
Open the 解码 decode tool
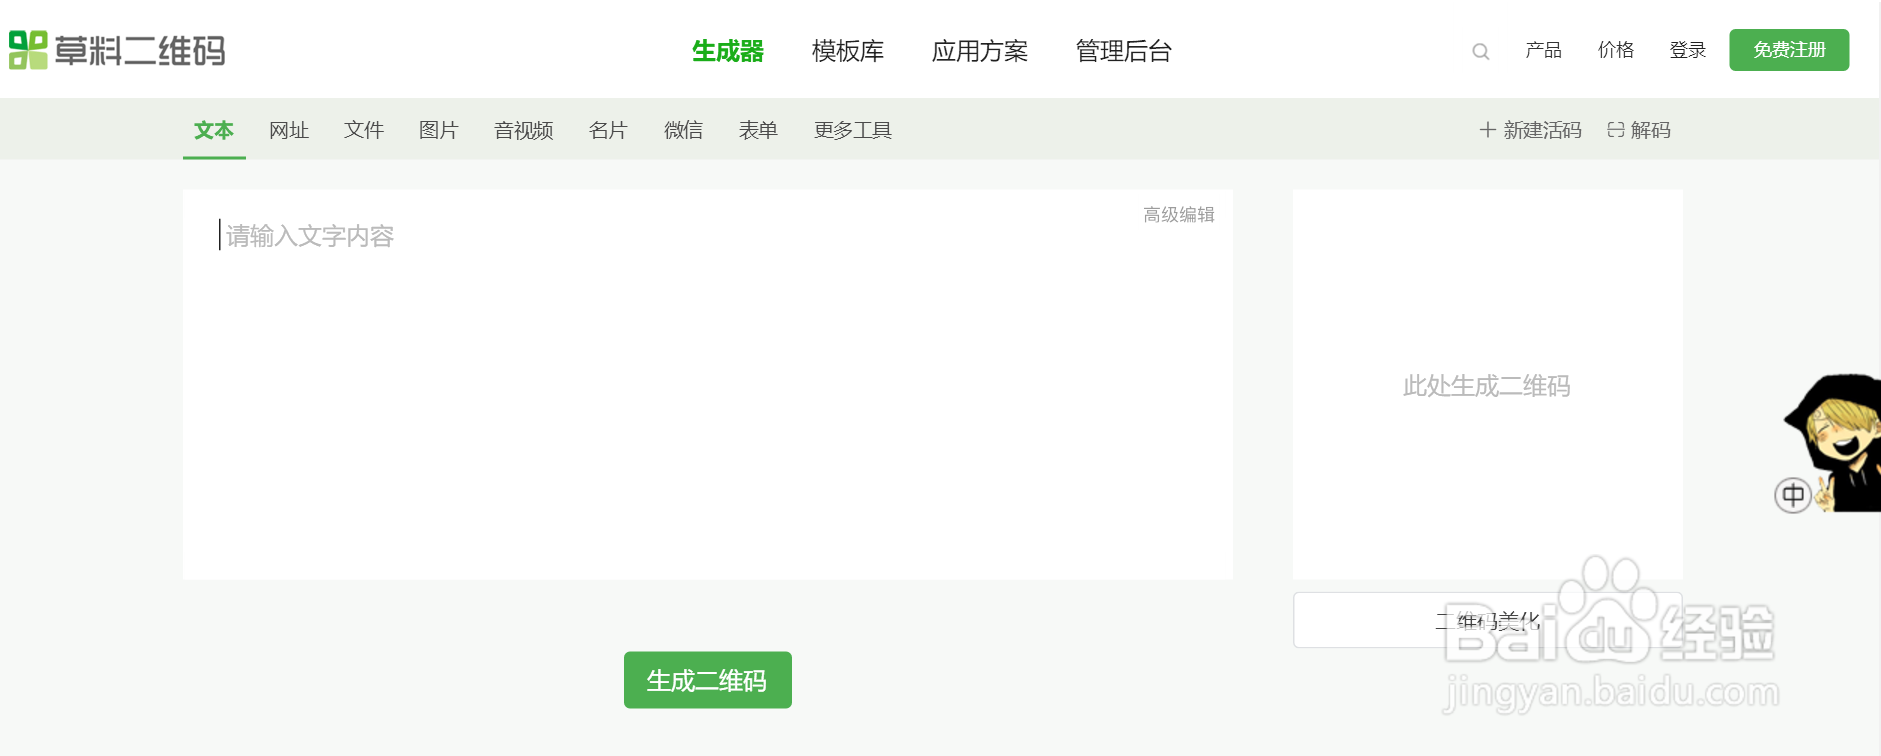[1639, 130]
